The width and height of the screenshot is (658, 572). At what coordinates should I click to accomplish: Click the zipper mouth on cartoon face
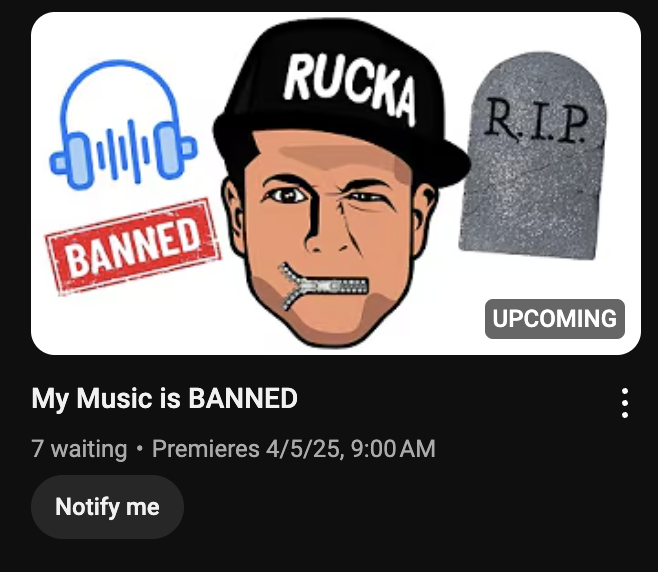click(322, 286)
